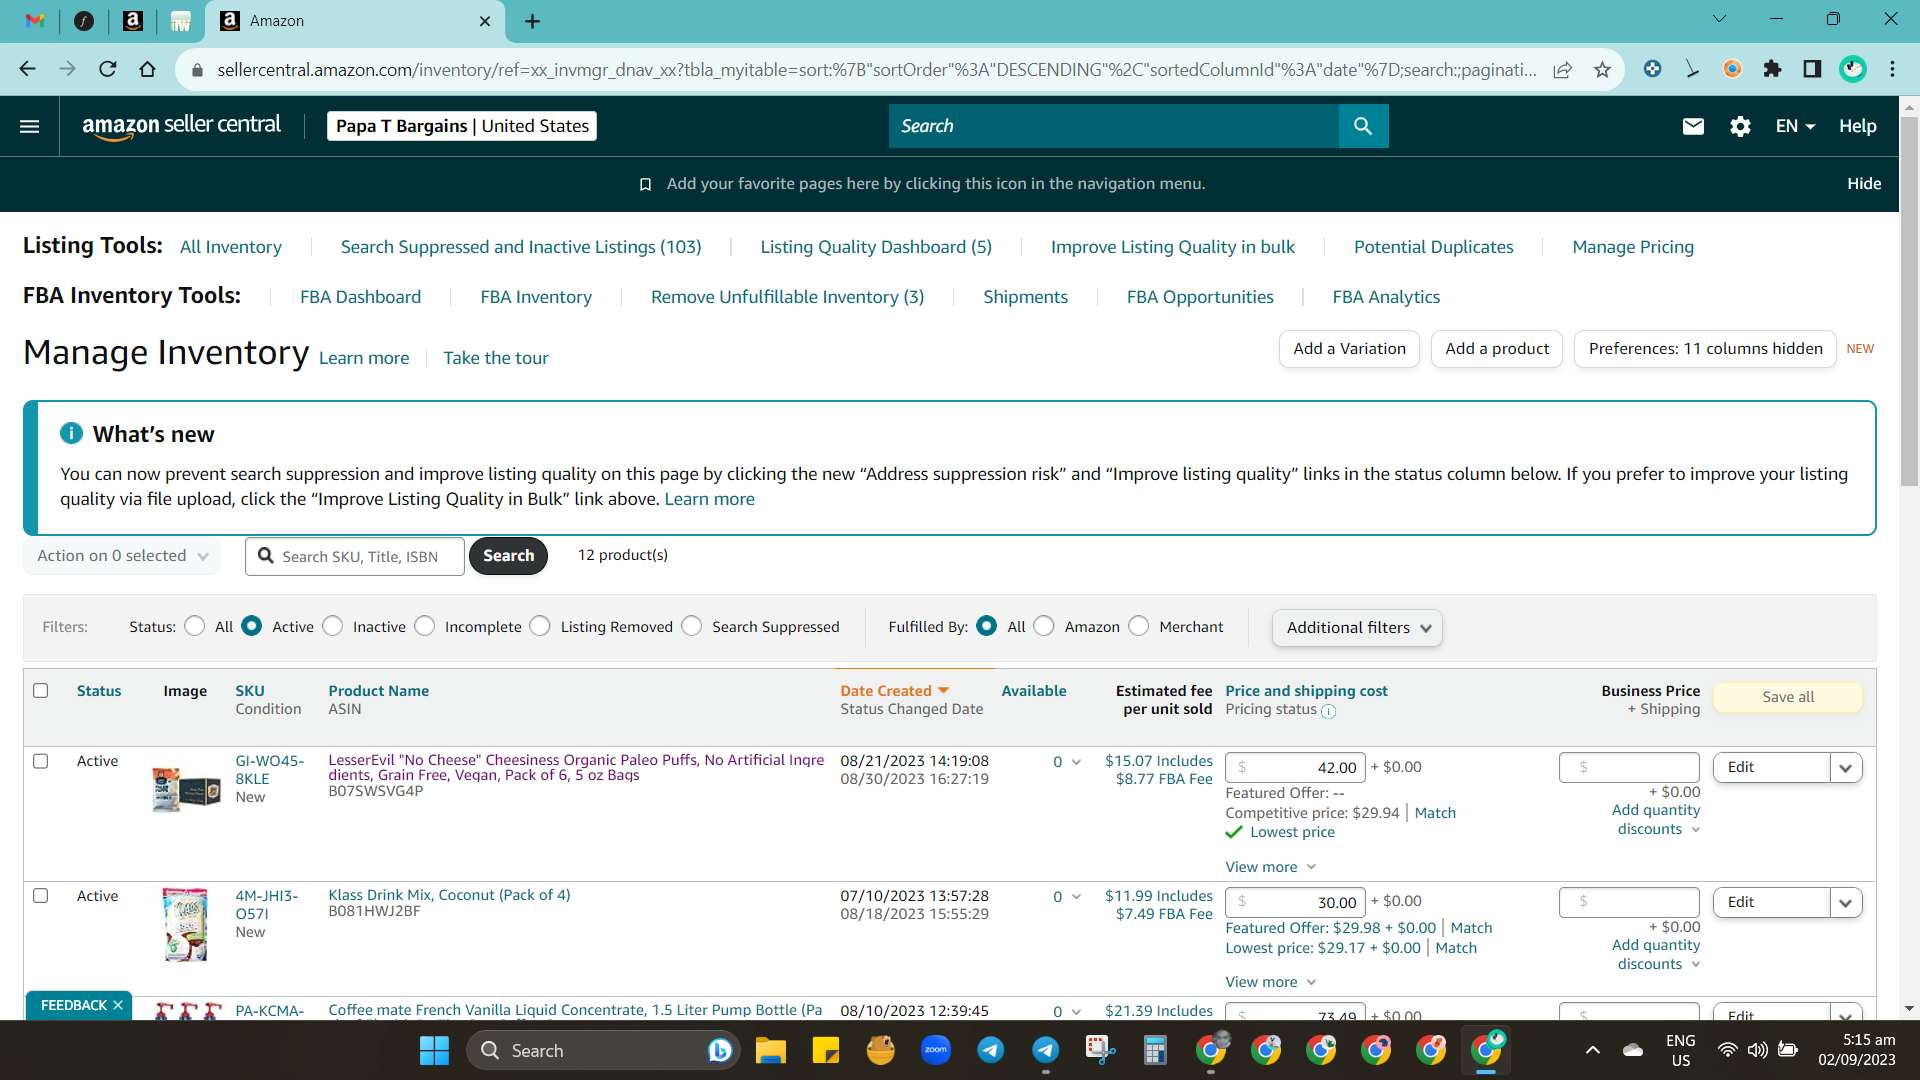Check the select-all checkbox in table header
The height and width of the screenshot is (1080, 1920).
pyautogui.click(x=41, y=690)
